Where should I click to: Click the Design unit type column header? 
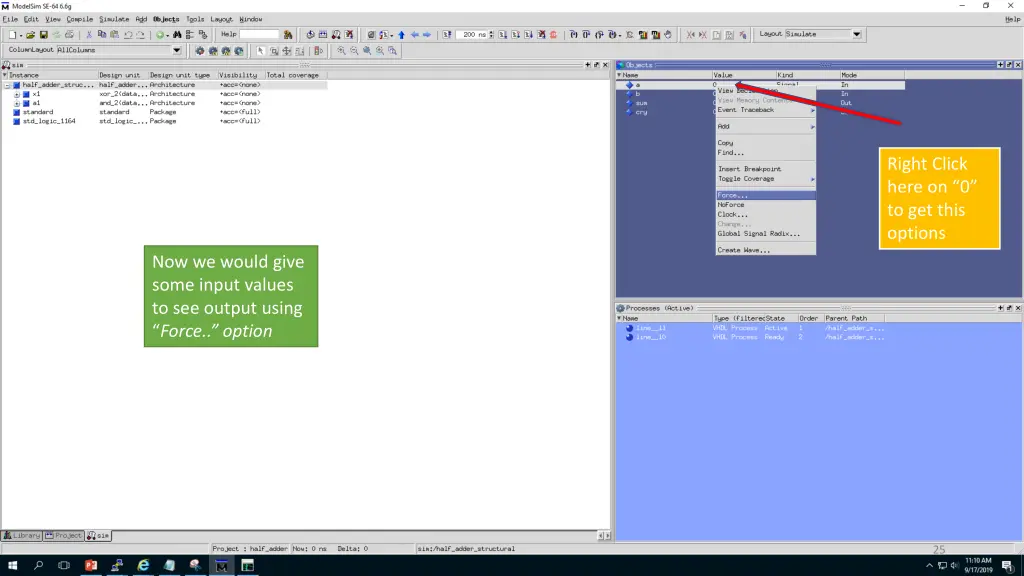coord(182,75)
